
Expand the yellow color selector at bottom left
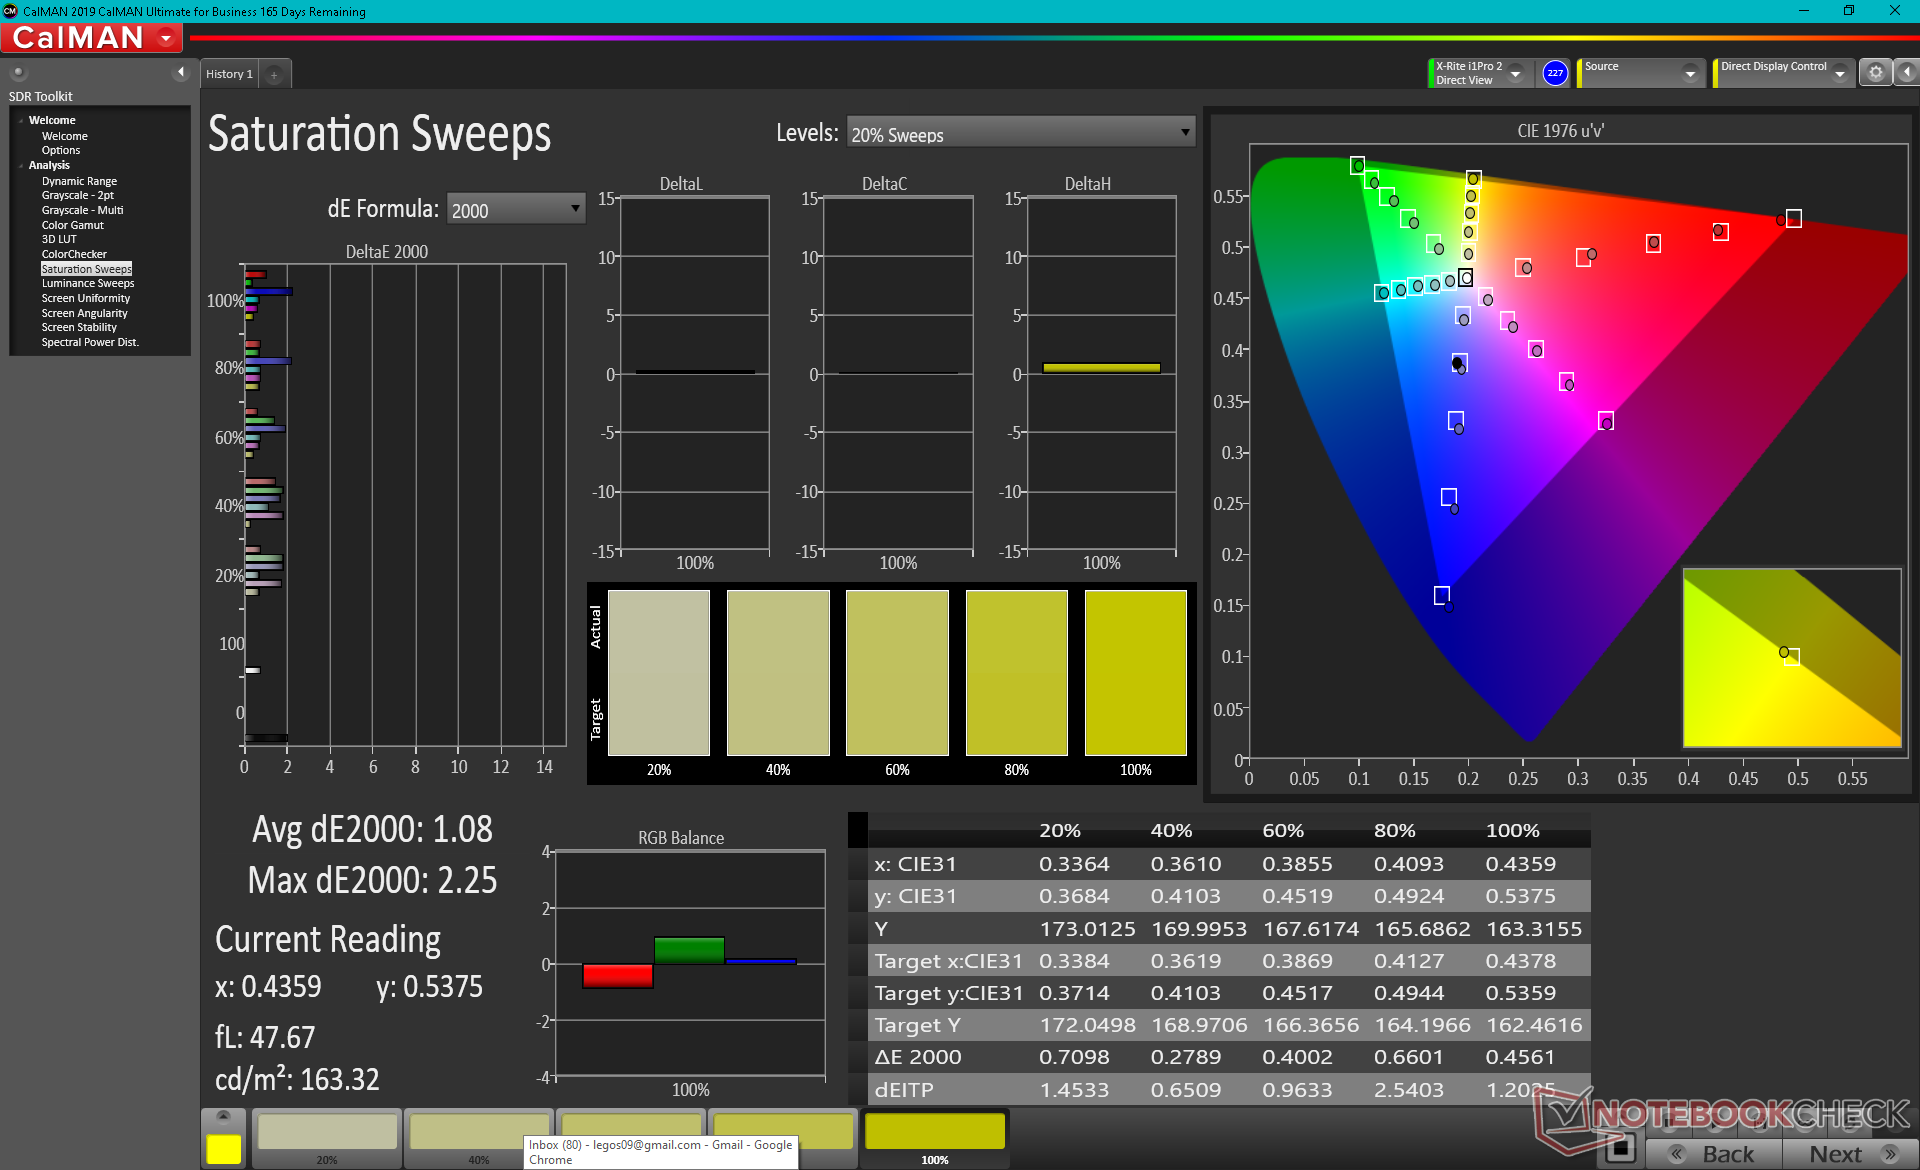point(223,1116)
